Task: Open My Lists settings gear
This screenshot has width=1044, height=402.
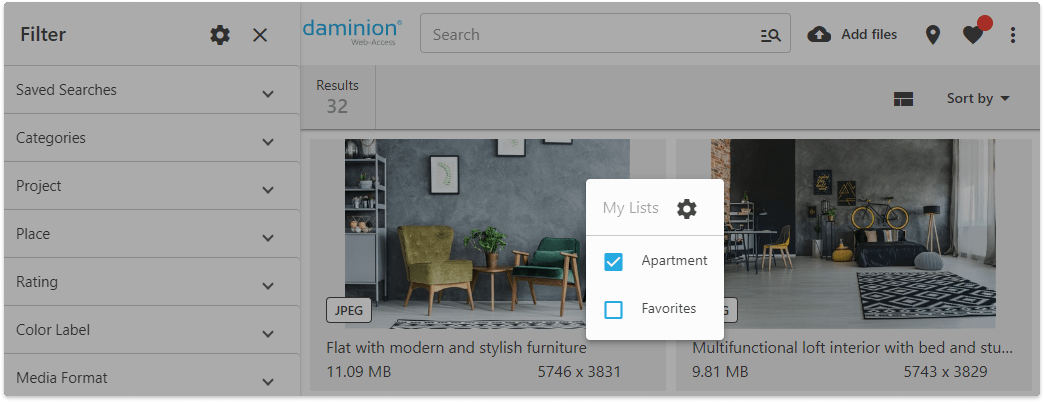Action: 686,209
